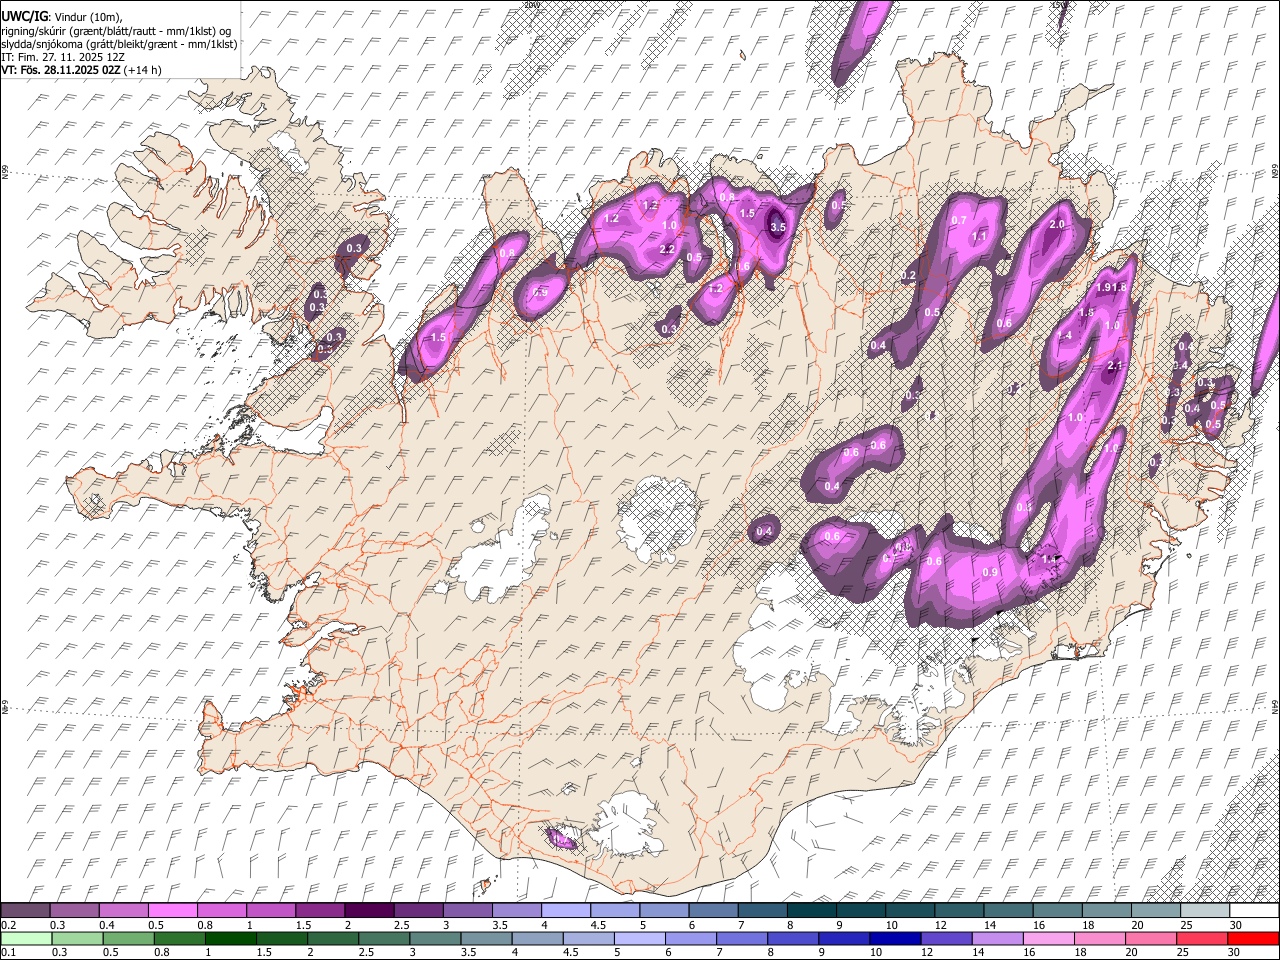Pick the dark mauve 0.2–0.3 swatch in the upper legend
The image size is (1280, 960).
[x=25, y=911]
